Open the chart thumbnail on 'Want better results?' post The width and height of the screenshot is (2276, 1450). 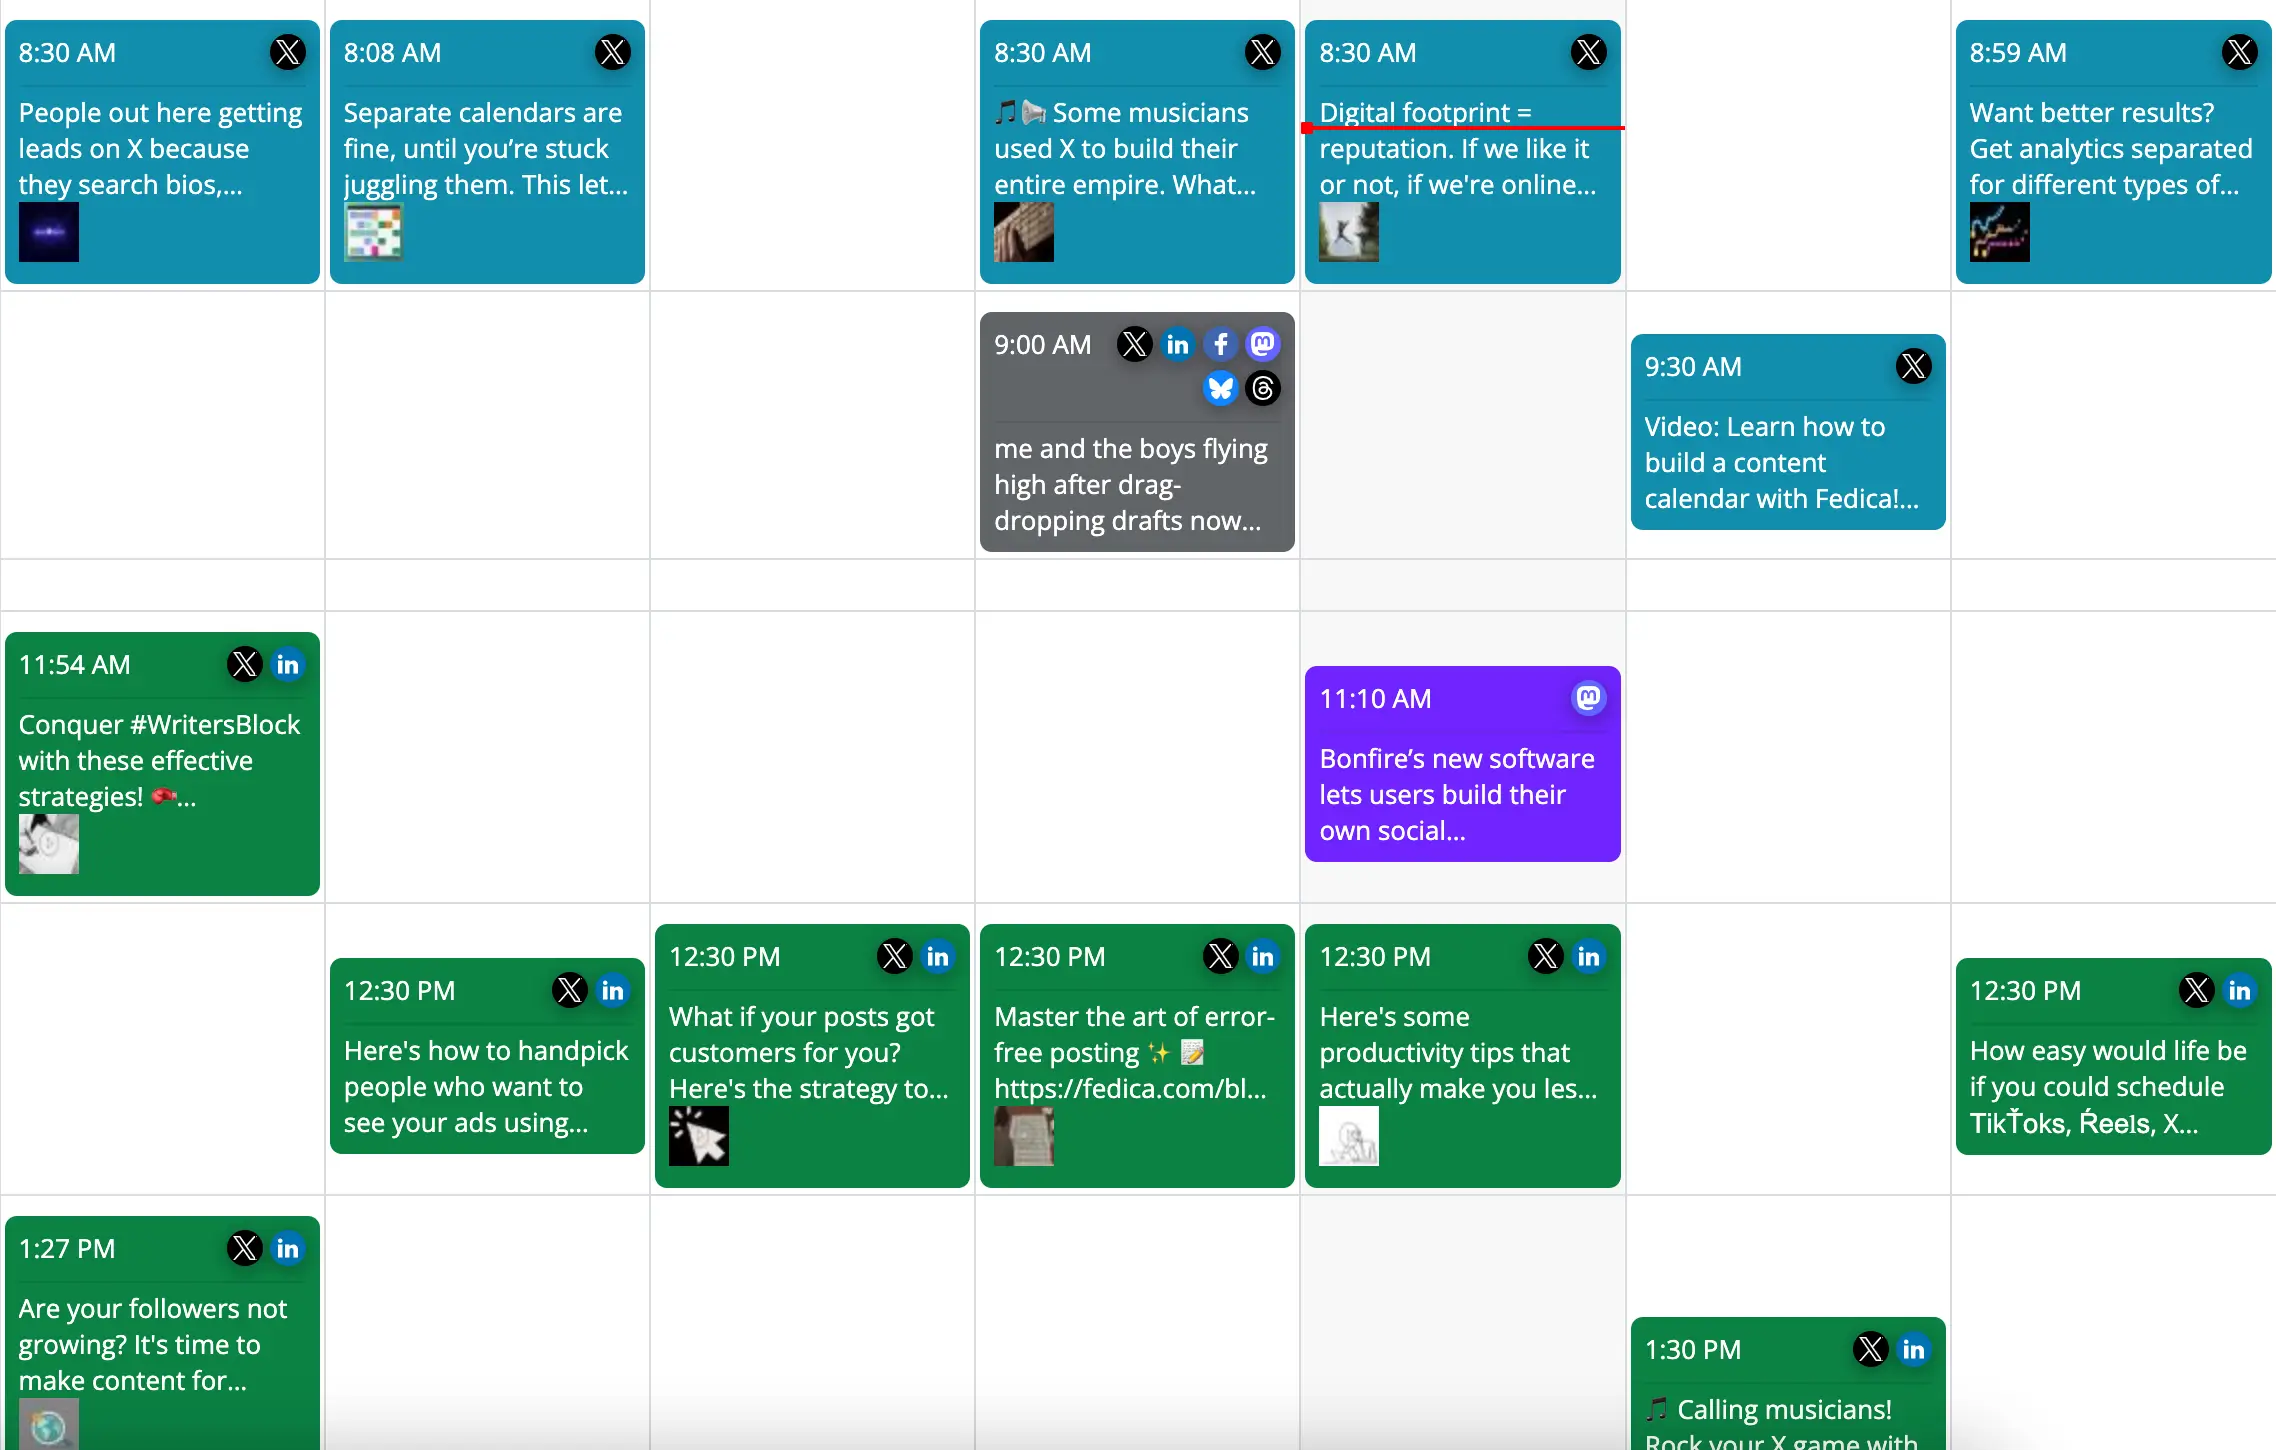(1999, 232)
